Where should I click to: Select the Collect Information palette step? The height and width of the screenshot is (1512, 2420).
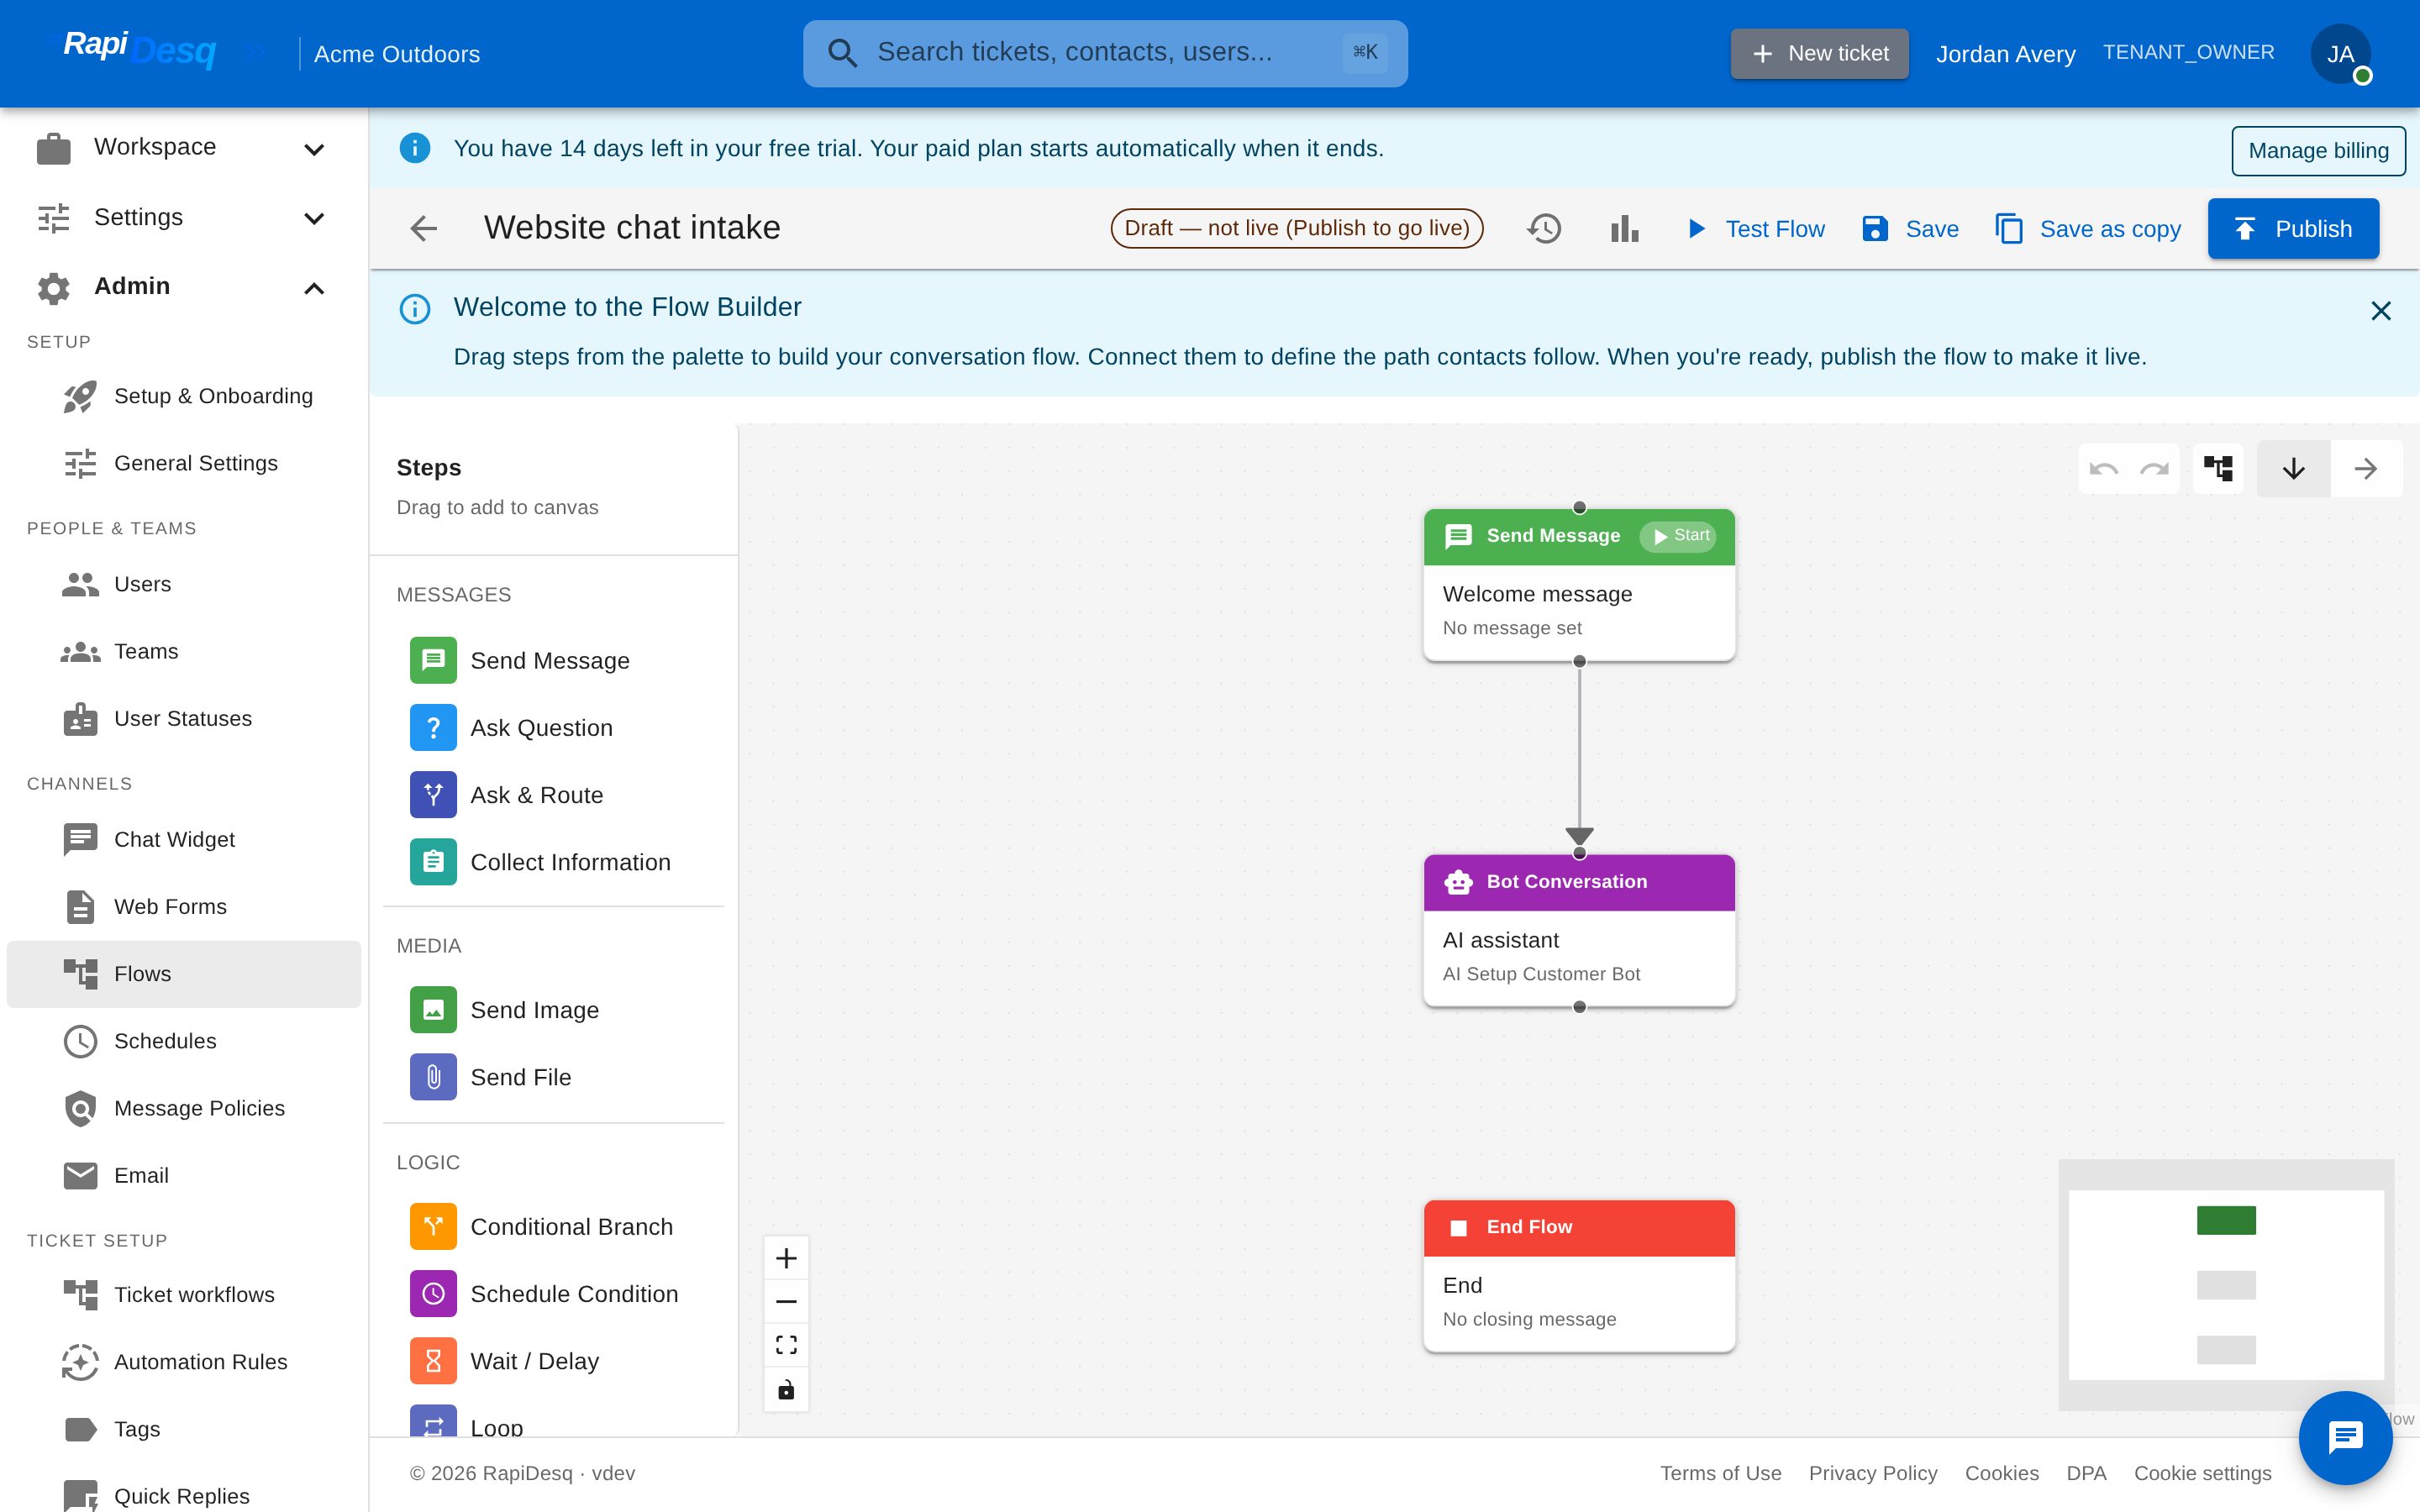pos(553,861)
